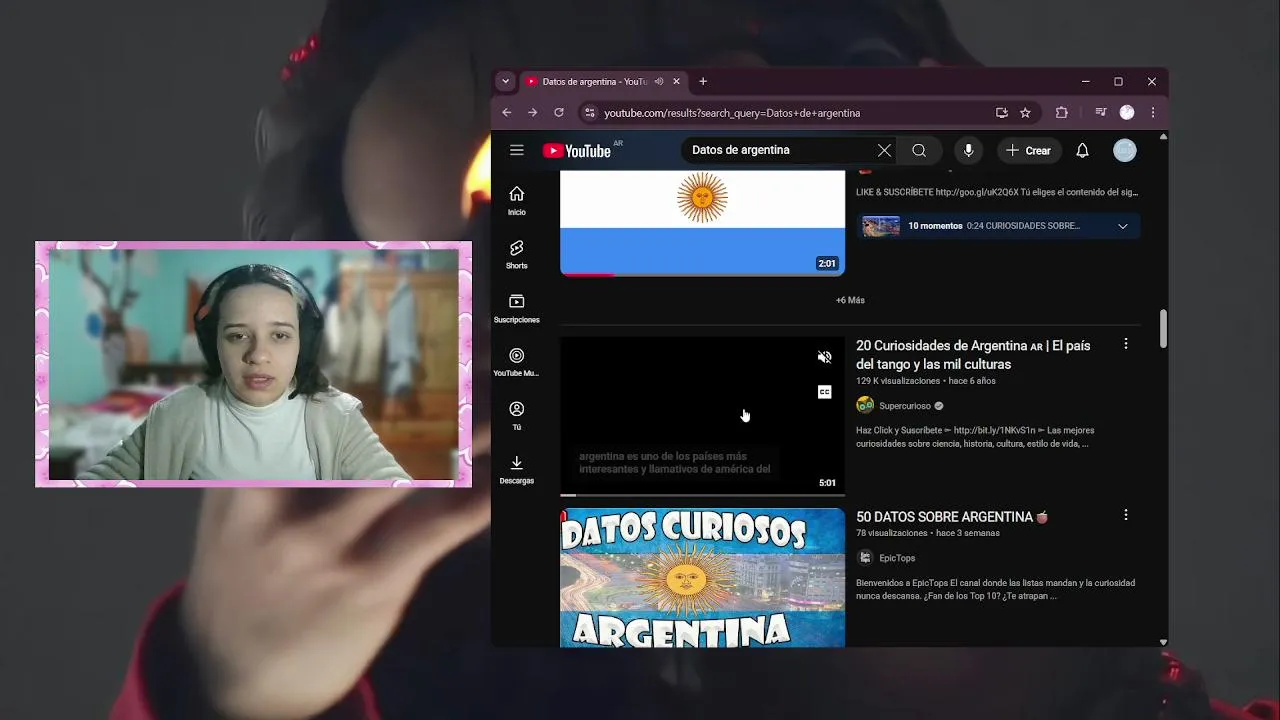This screenshot has height=720, width=1280.
Task: Open the Chrome three-dot menu
Action: 1153,113
